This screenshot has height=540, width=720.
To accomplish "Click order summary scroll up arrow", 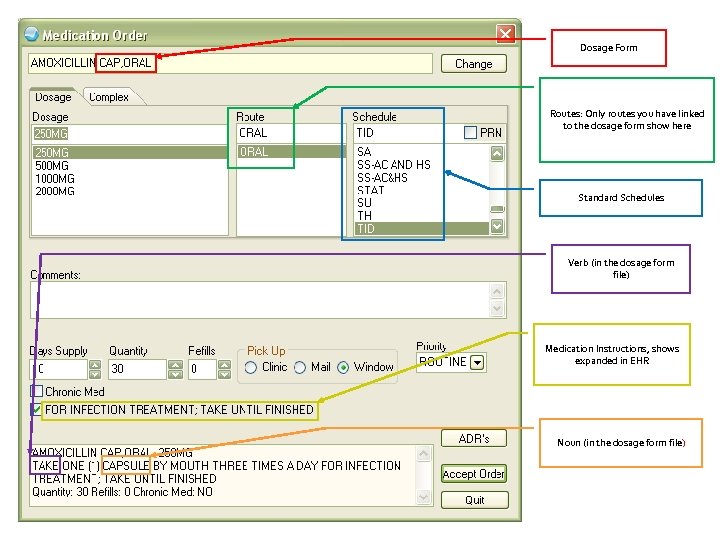I will pyautogui.click(x=423, y=454).
